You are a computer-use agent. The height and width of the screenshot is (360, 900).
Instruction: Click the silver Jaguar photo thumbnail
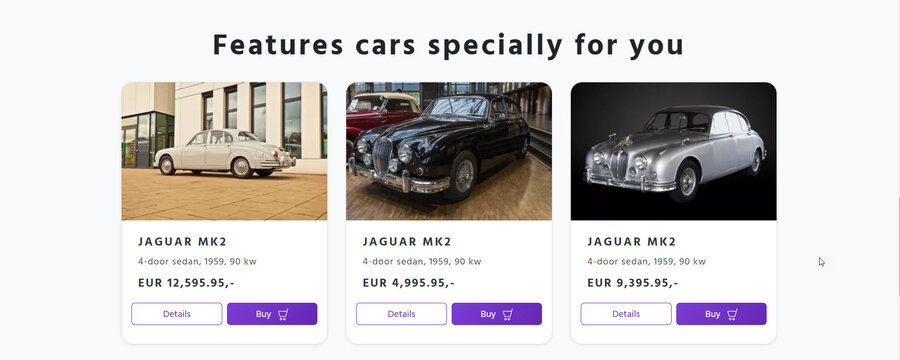(673, 151)
